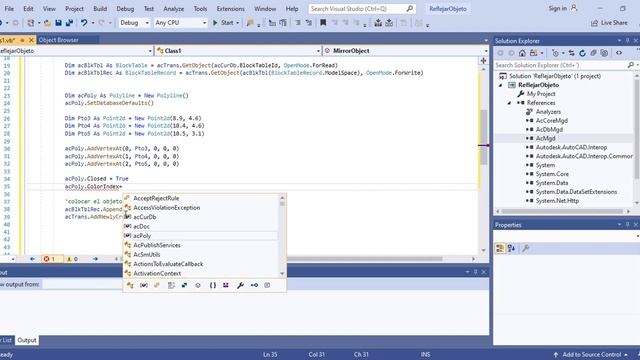Open the Pending Changes Filter dropdown arrow
The height and width of the screenshot is (360, 640).
563,53
